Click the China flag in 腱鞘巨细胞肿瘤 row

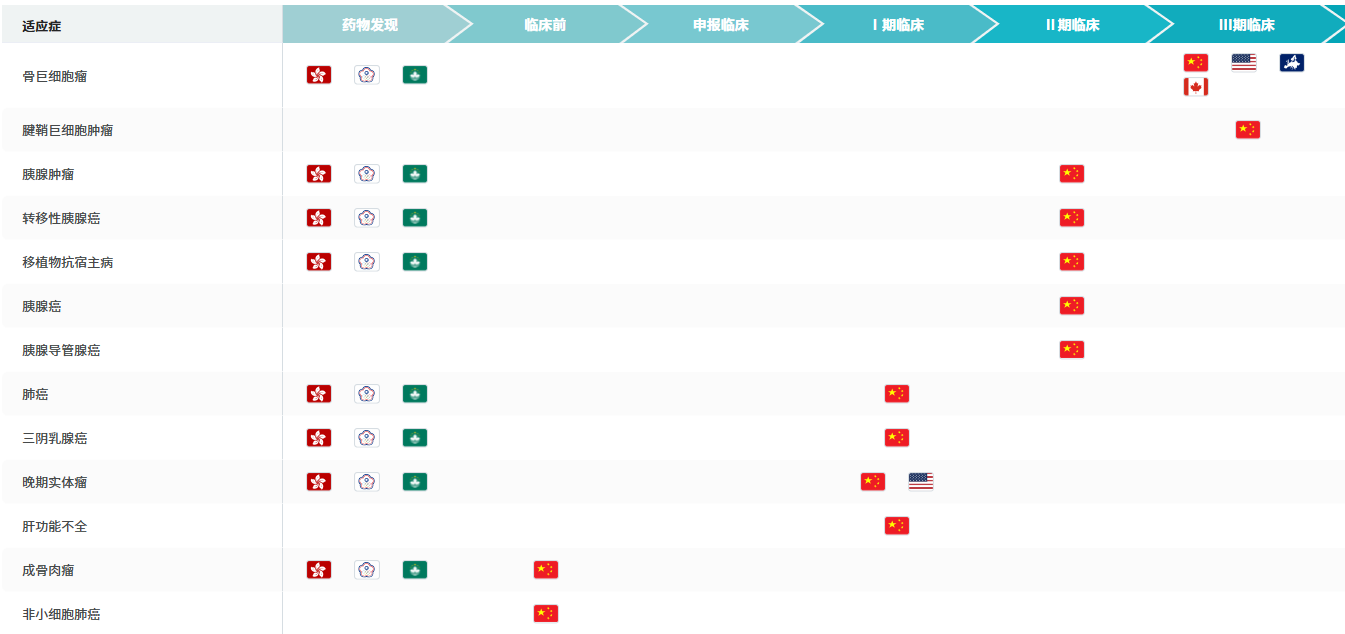1248,130
